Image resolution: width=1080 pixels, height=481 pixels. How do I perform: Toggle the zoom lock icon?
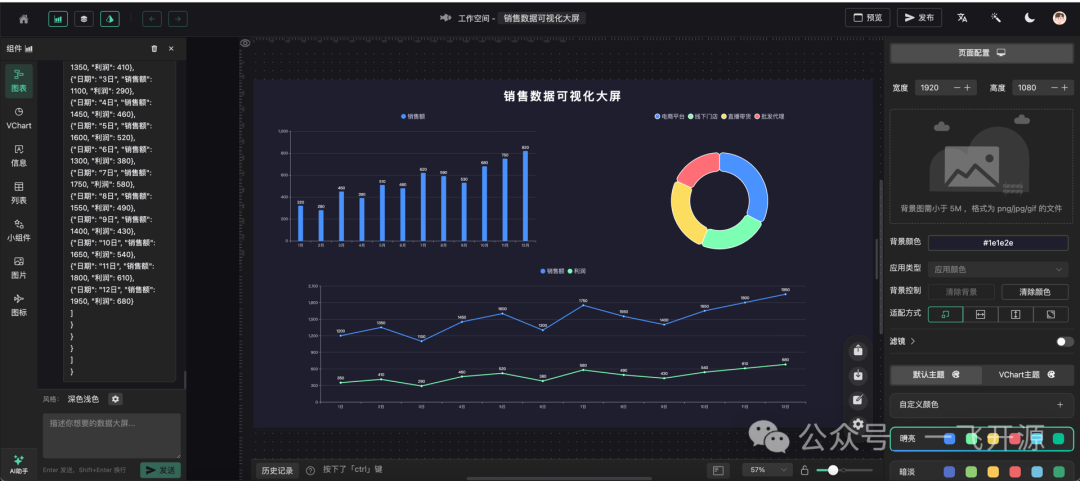point(804,470)
